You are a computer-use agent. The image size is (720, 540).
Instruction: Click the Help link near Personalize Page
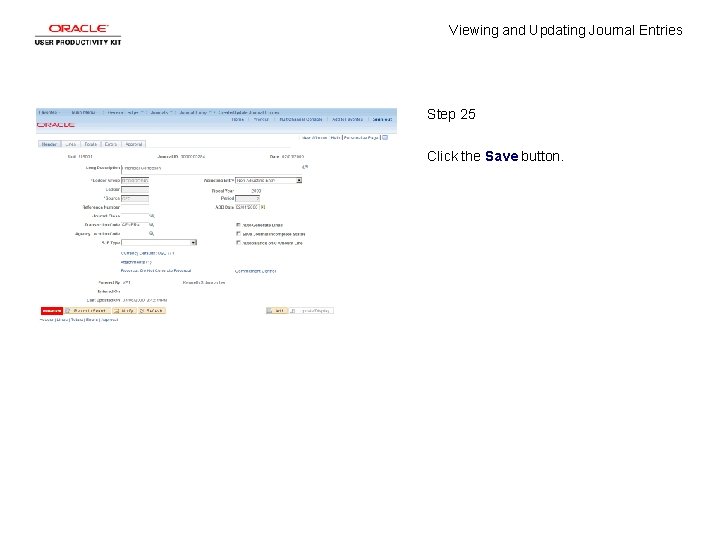[x=335, y=138]
